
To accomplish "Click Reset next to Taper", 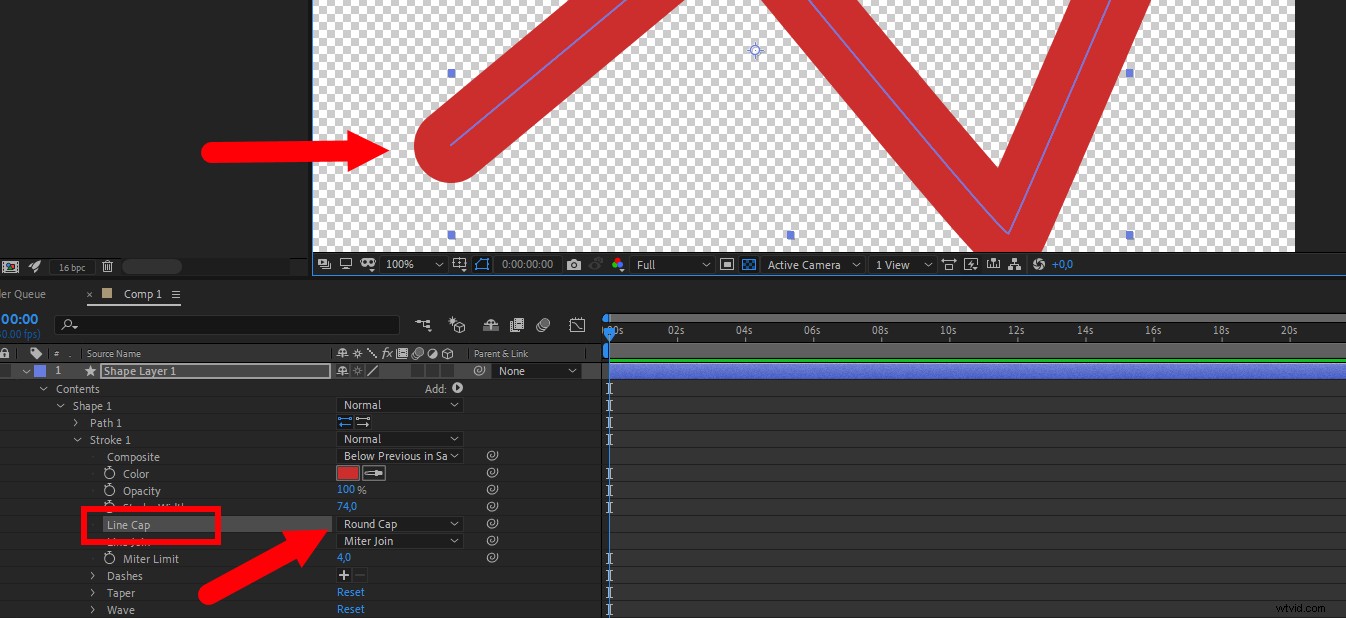I will coord(350,592).
